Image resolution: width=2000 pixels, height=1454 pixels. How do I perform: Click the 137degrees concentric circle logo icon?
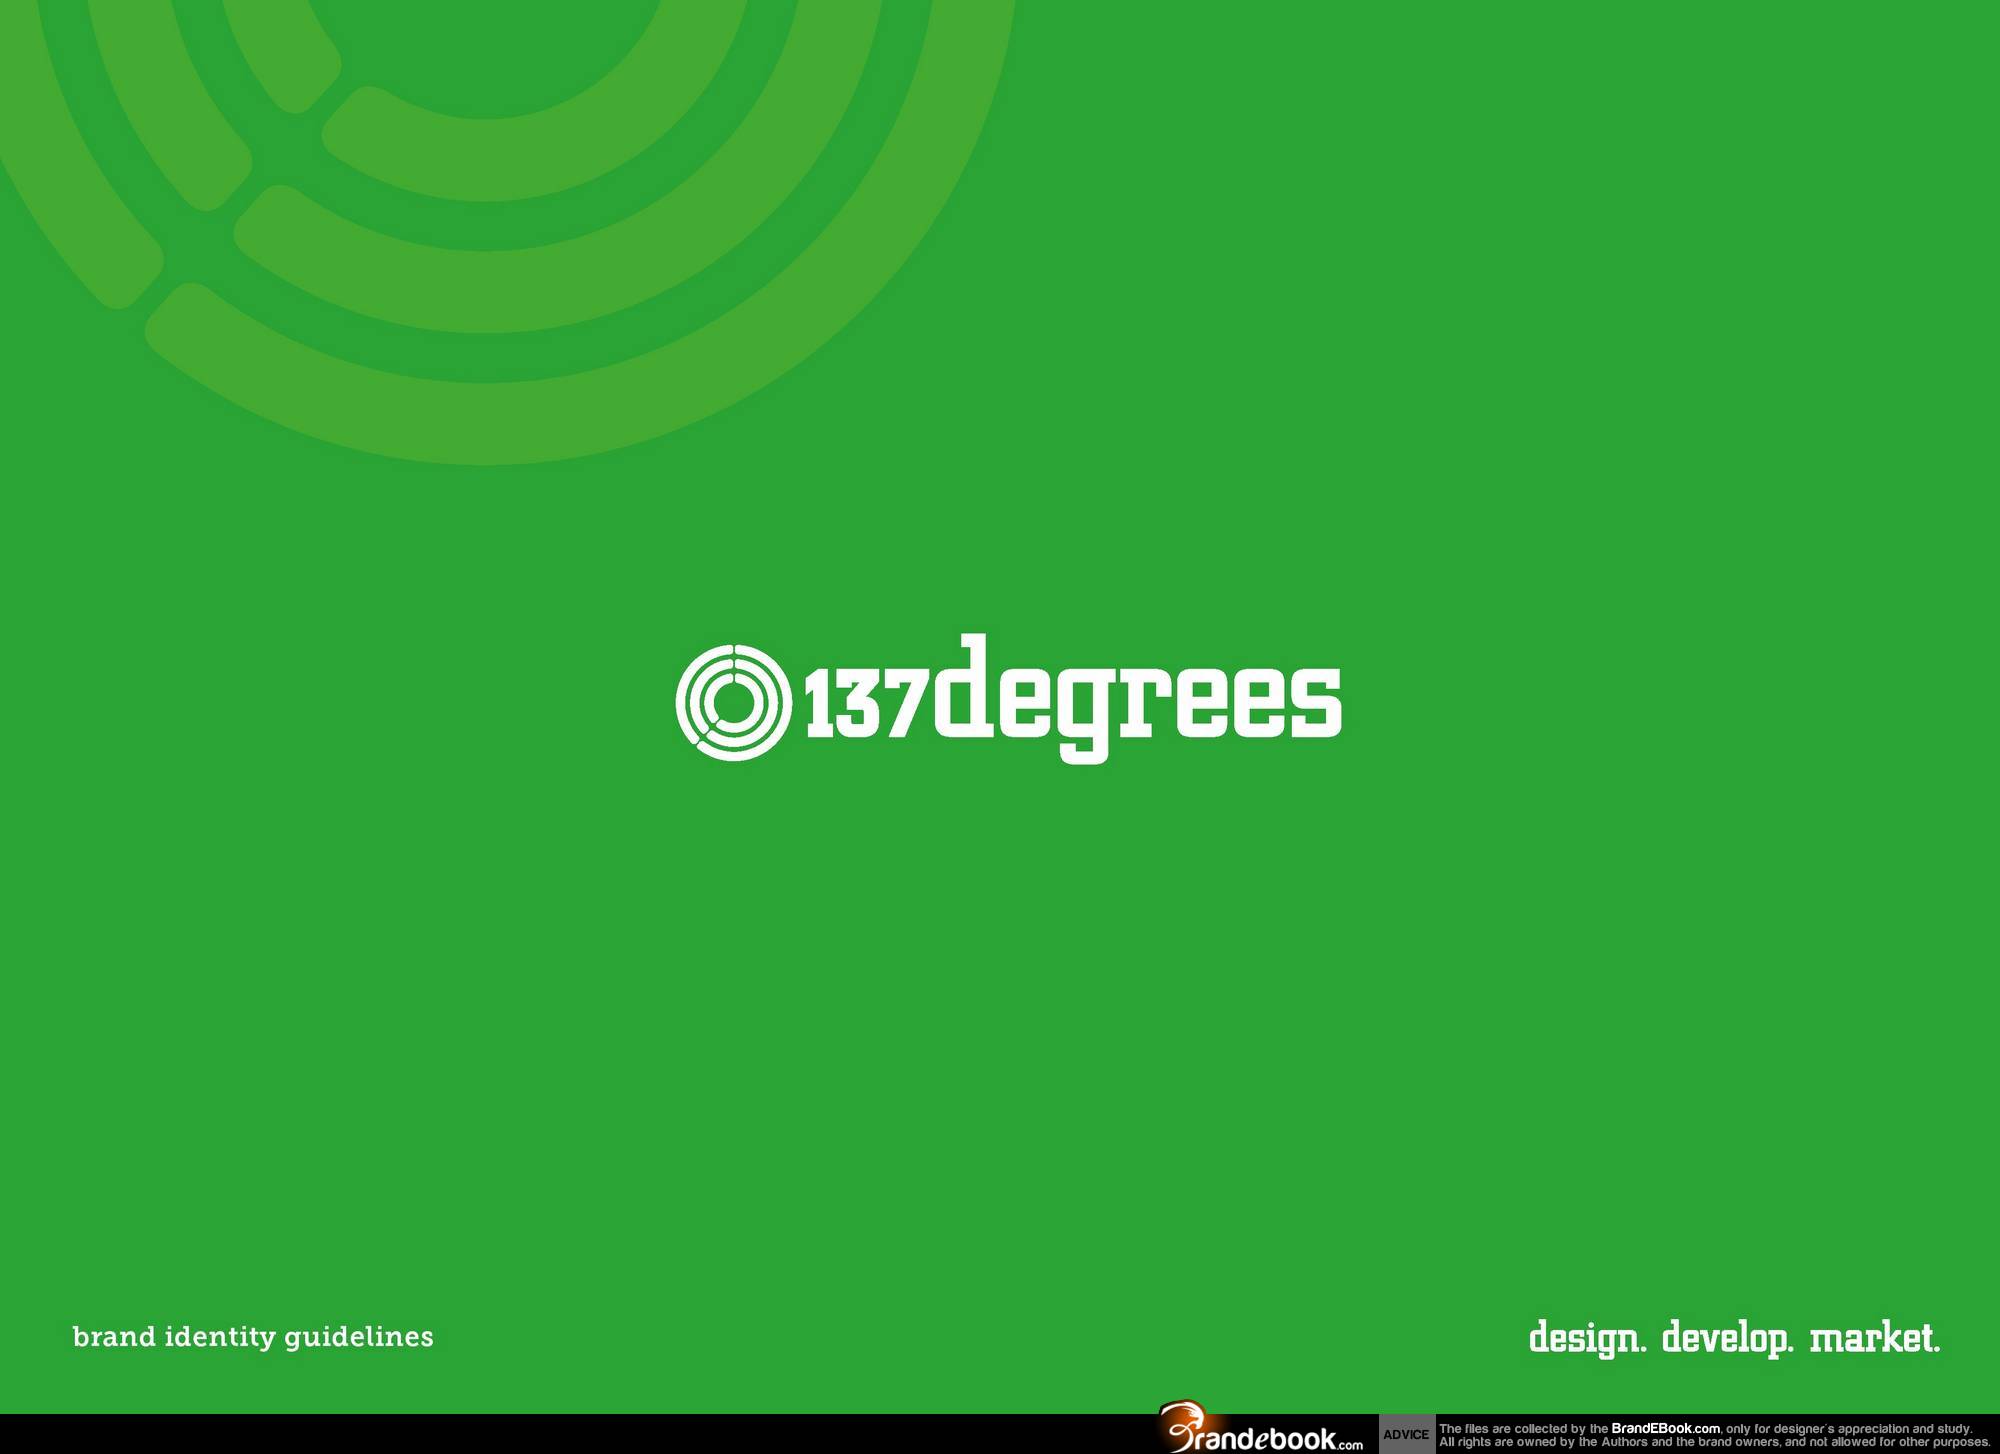(734, 703)
